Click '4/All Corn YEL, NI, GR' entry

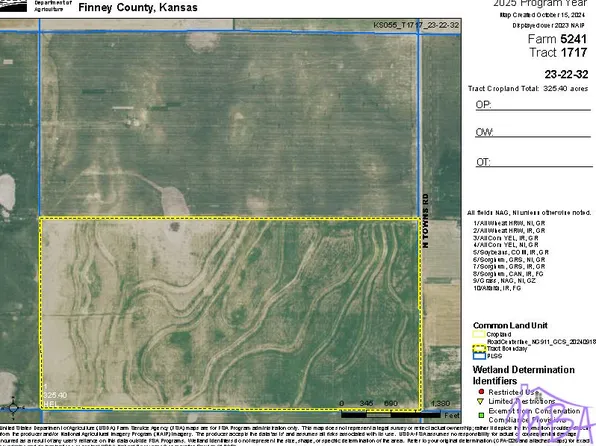(506, 245)
